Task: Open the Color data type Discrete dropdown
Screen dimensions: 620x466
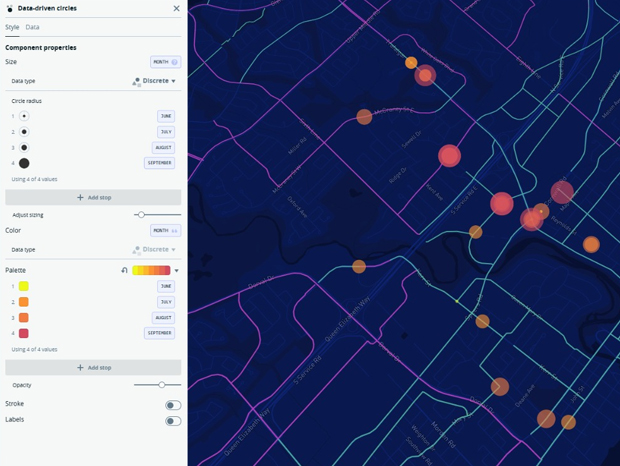Action: [154, 249]
